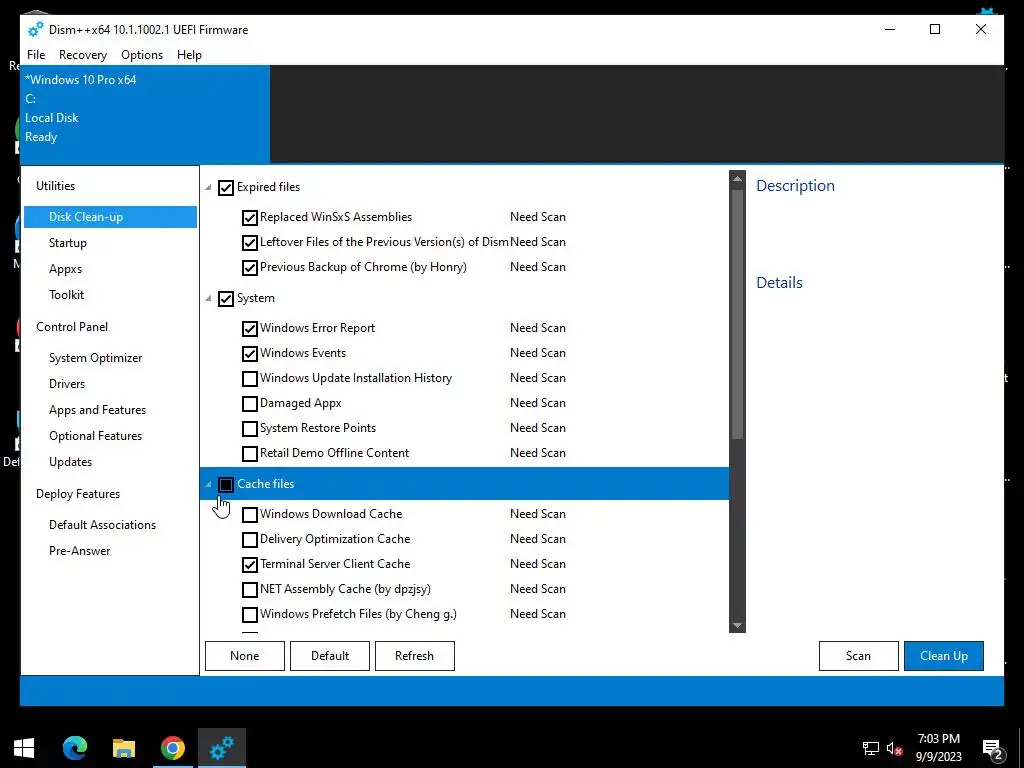Image resolution: width=1024 pixels, height=768 pixels.
Task: Open the Recovery menu
Action: [83, 55]
